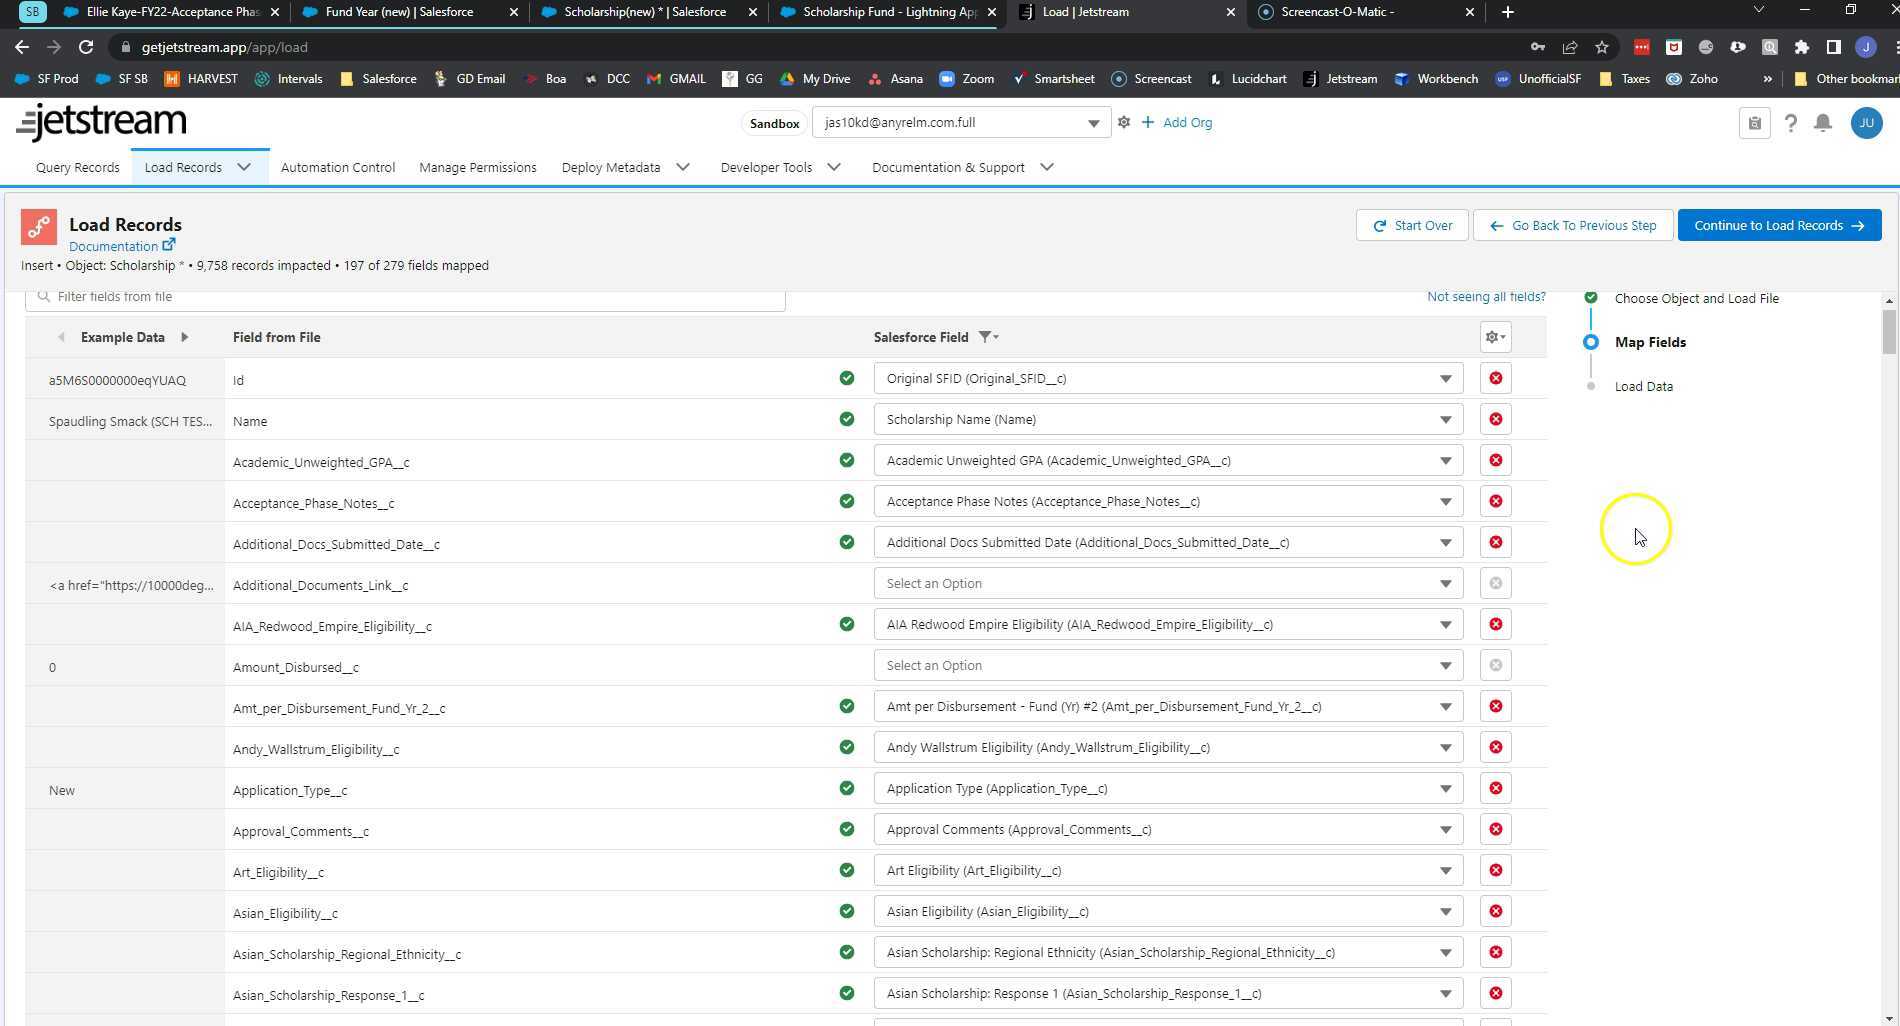This screenshot has height=1026, width=1900.
Task: Remove the Acceptance Phase Notes mapping
Action: click(x=1495, y=502)
